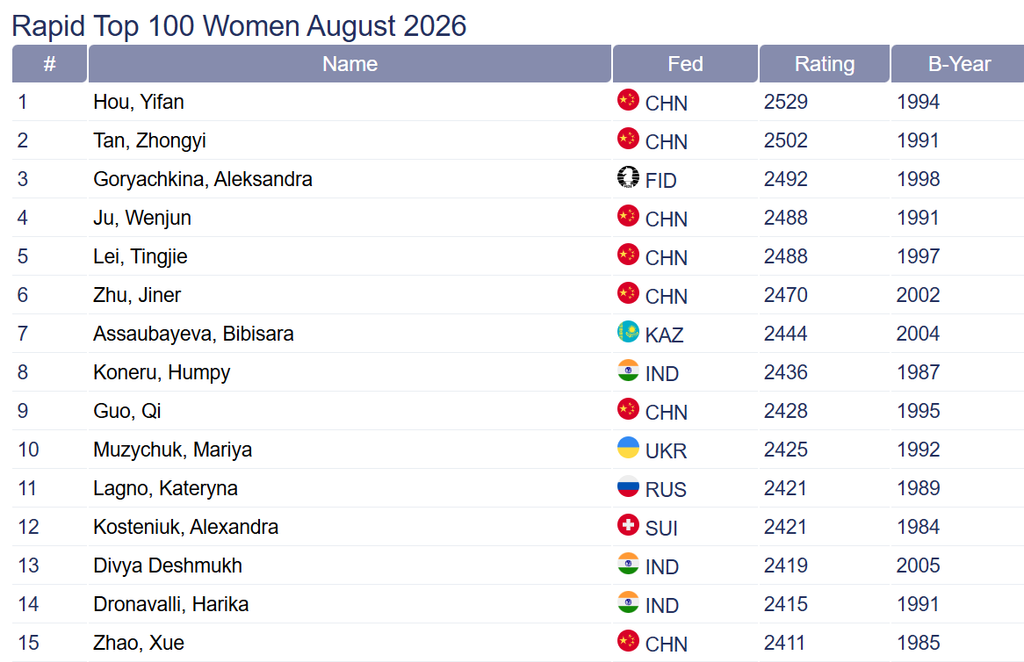
Task: Sort by the B-Year column header
Action: coord(959,64)
